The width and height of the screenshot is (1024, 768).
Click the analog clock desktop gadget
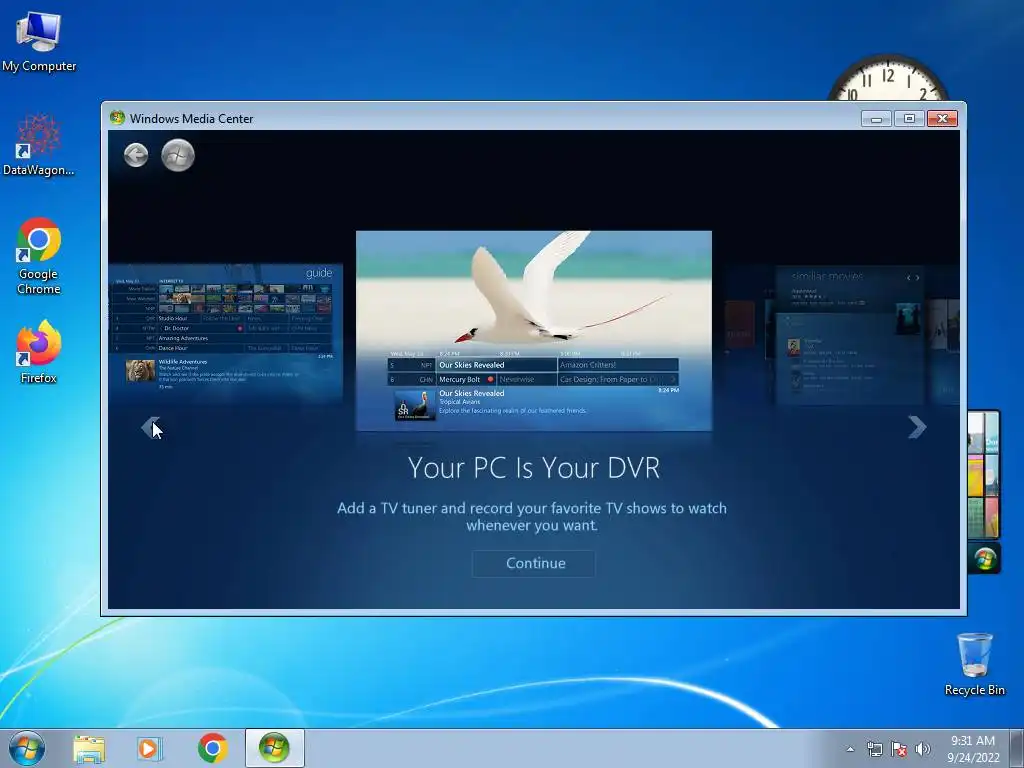point(888,78)
